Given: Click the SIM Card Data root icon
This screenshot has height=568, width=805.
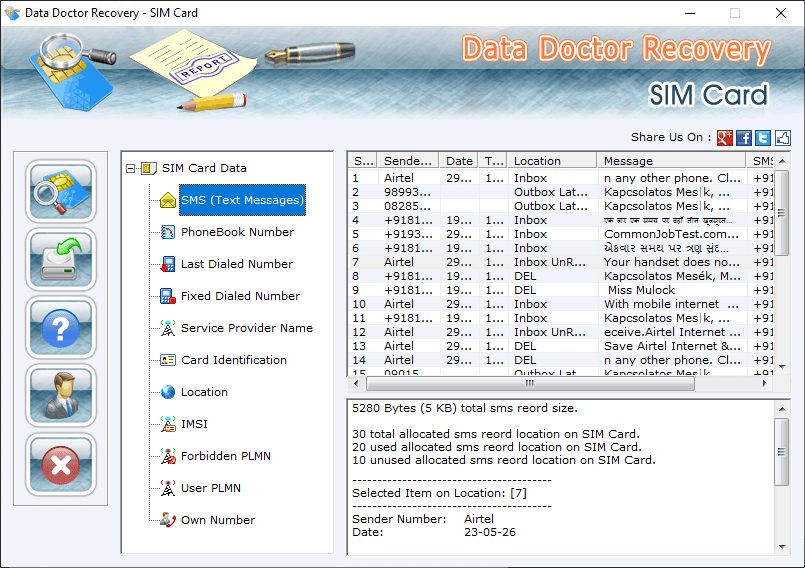Looking at the screenshot, I should point(148,168).
